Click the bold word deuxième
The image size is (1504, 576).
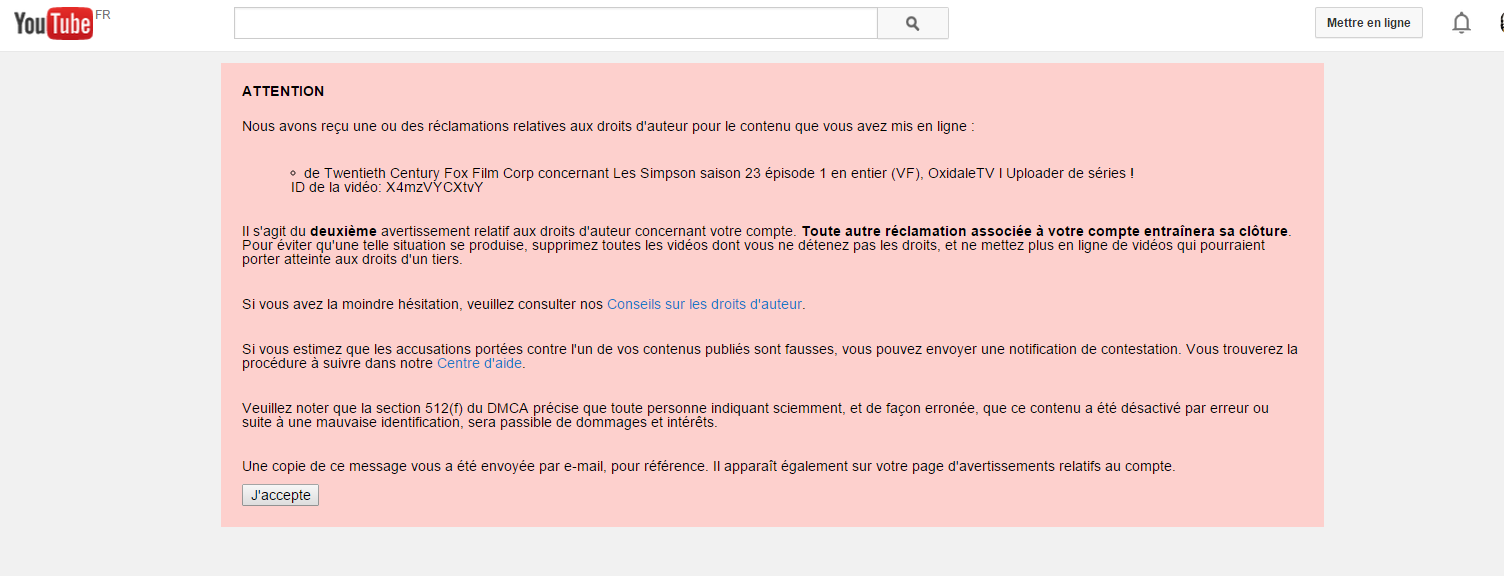click(x=343, y=231)
